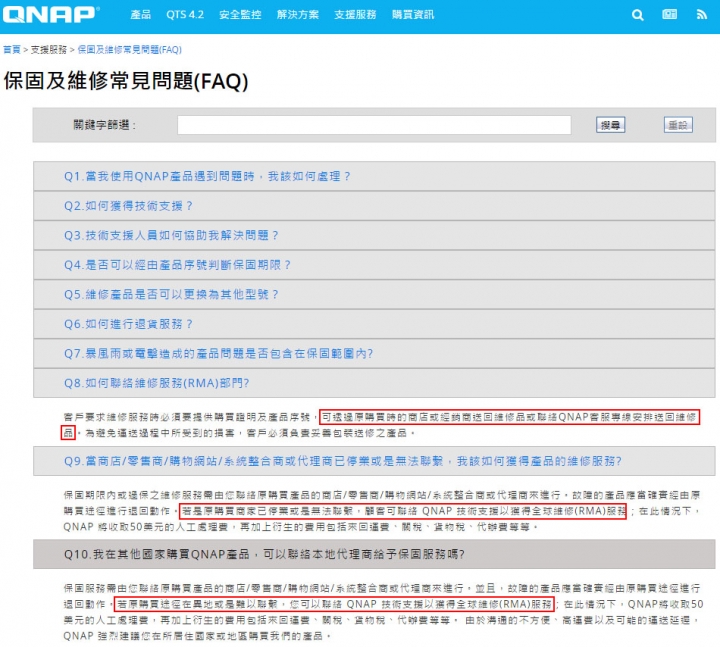Expand Q1 about QNAP product problems
Screen dimensions: 720x647
tap(374, 176)
